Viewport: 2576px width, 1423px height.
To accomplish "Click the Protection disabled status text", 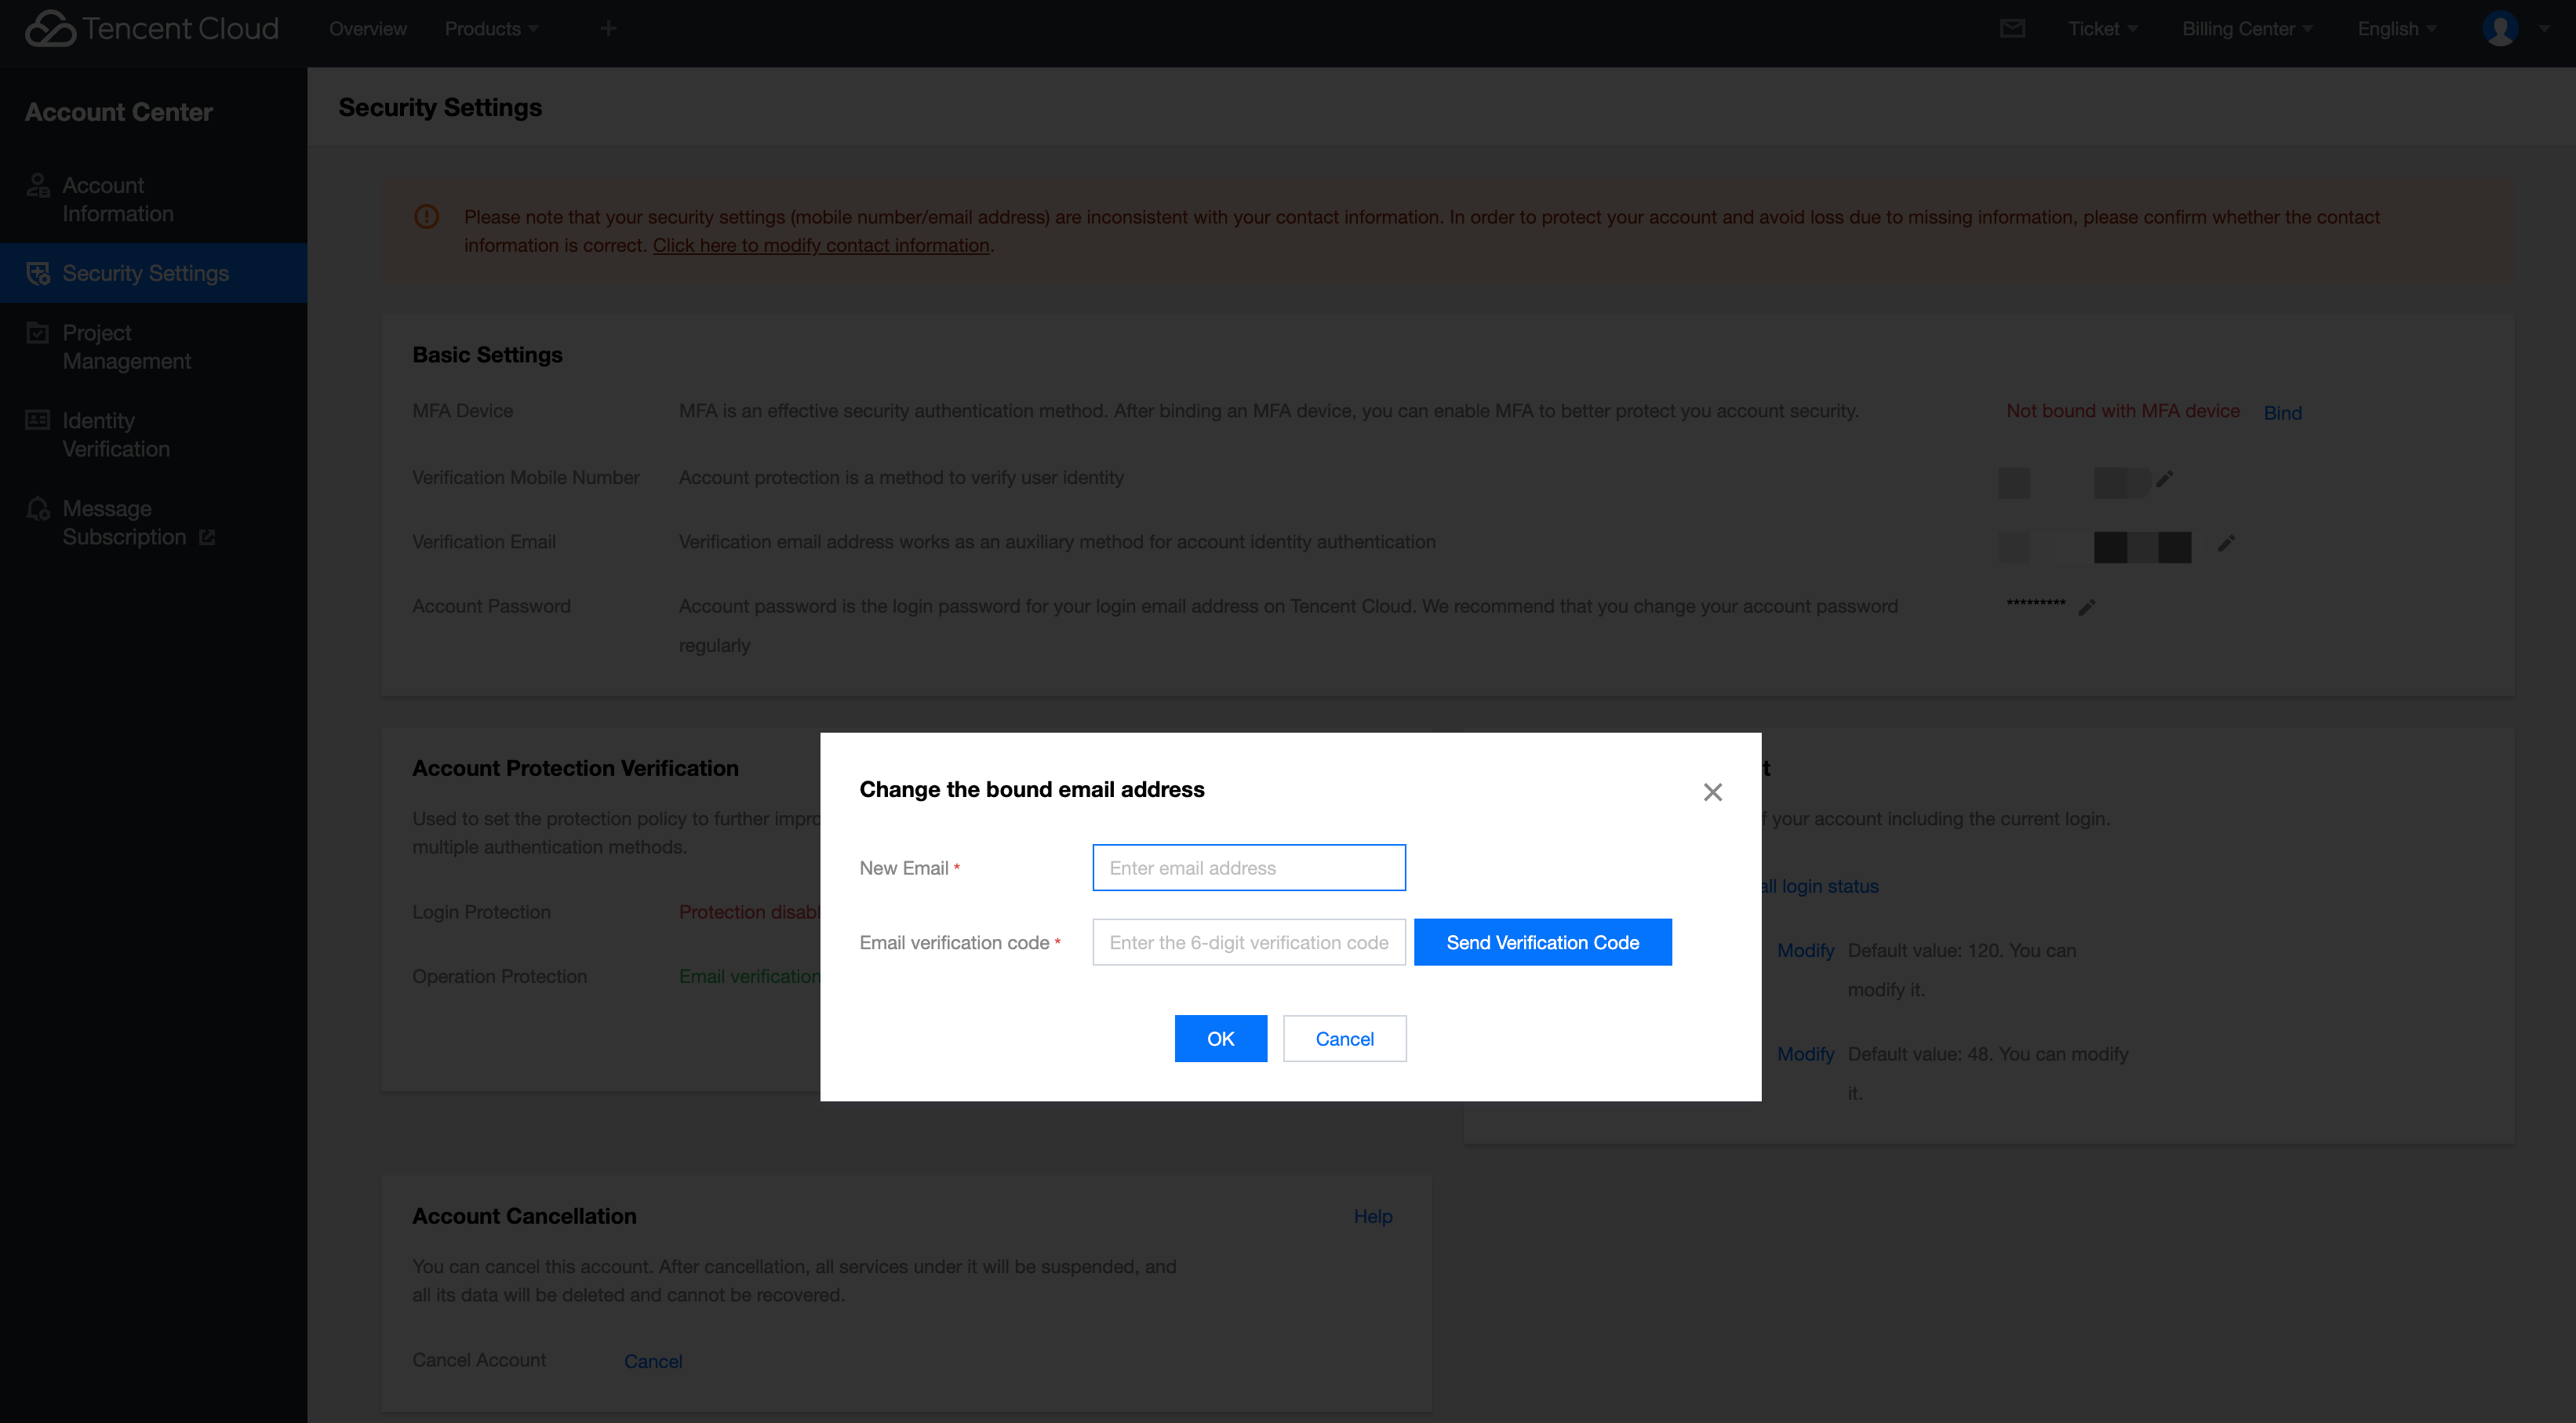I will 750,912.
